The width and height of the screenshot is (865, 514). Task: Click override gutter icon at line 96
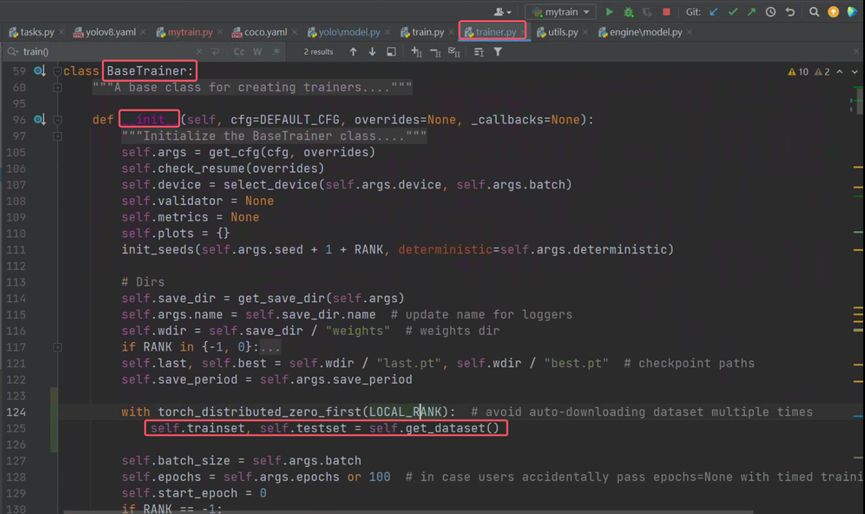coord(39,119)
